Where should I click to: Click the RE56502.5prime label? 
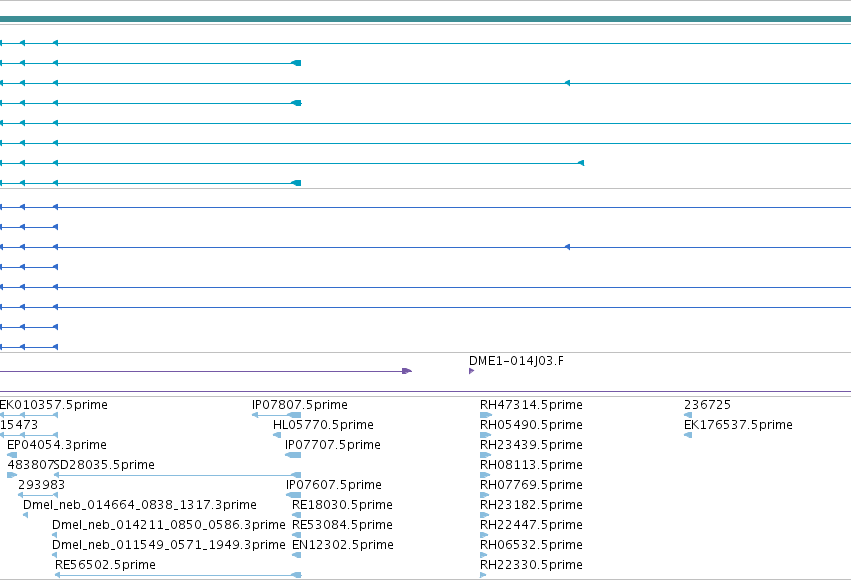pyautogui.click(x=105, y=565)
